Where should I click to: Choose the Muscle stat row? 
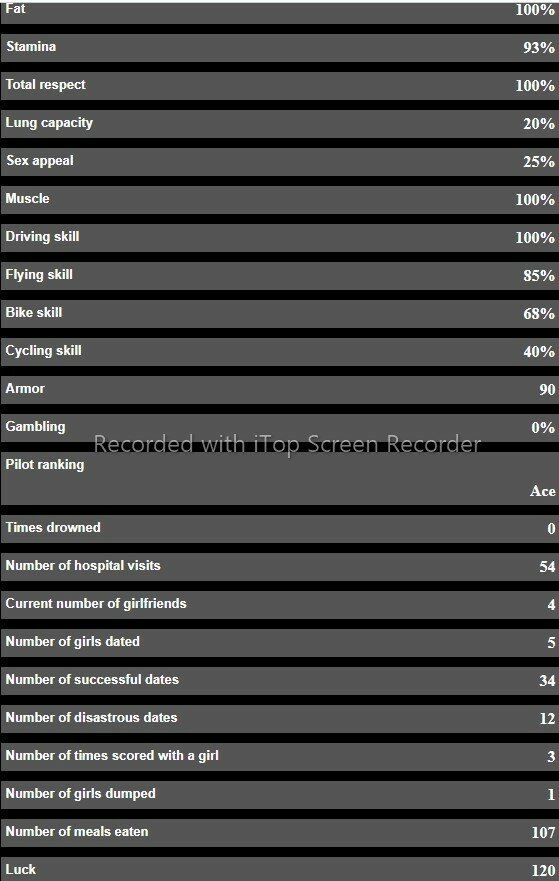pos(279,199)
